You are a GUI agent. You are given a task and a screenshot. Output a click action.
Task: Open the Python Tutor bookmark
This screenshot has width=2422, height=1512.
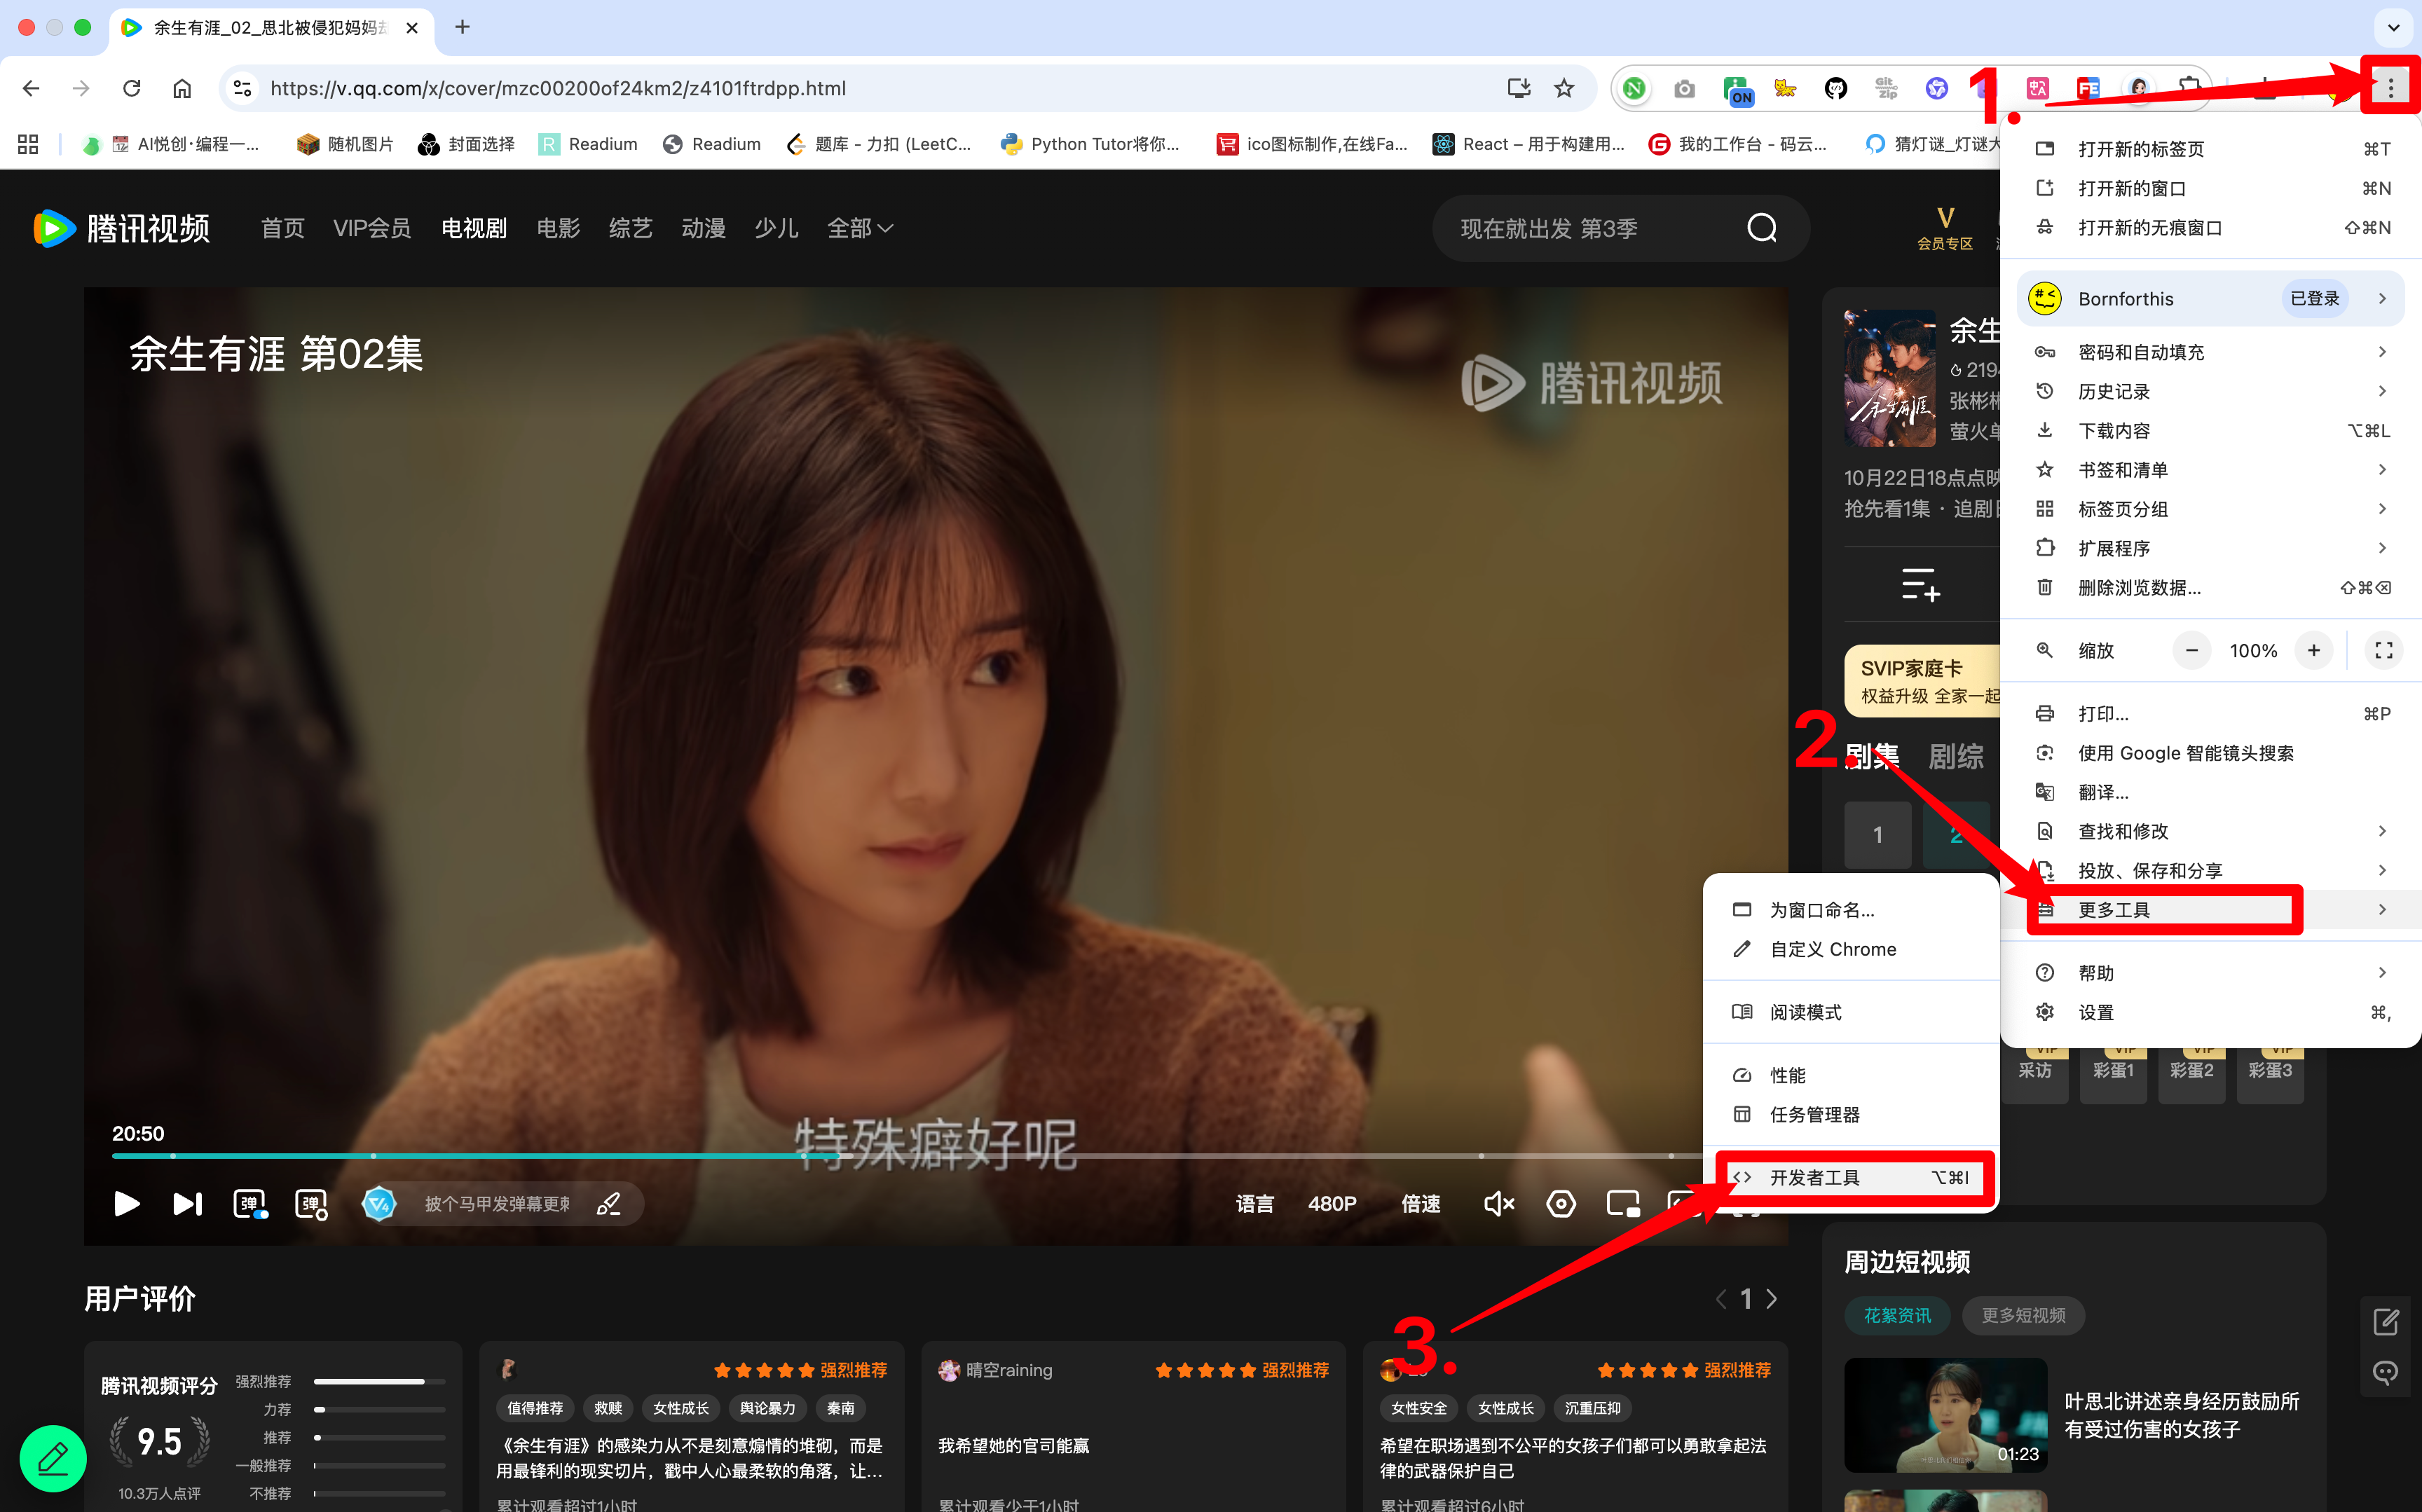click(x=1090, y=144)
